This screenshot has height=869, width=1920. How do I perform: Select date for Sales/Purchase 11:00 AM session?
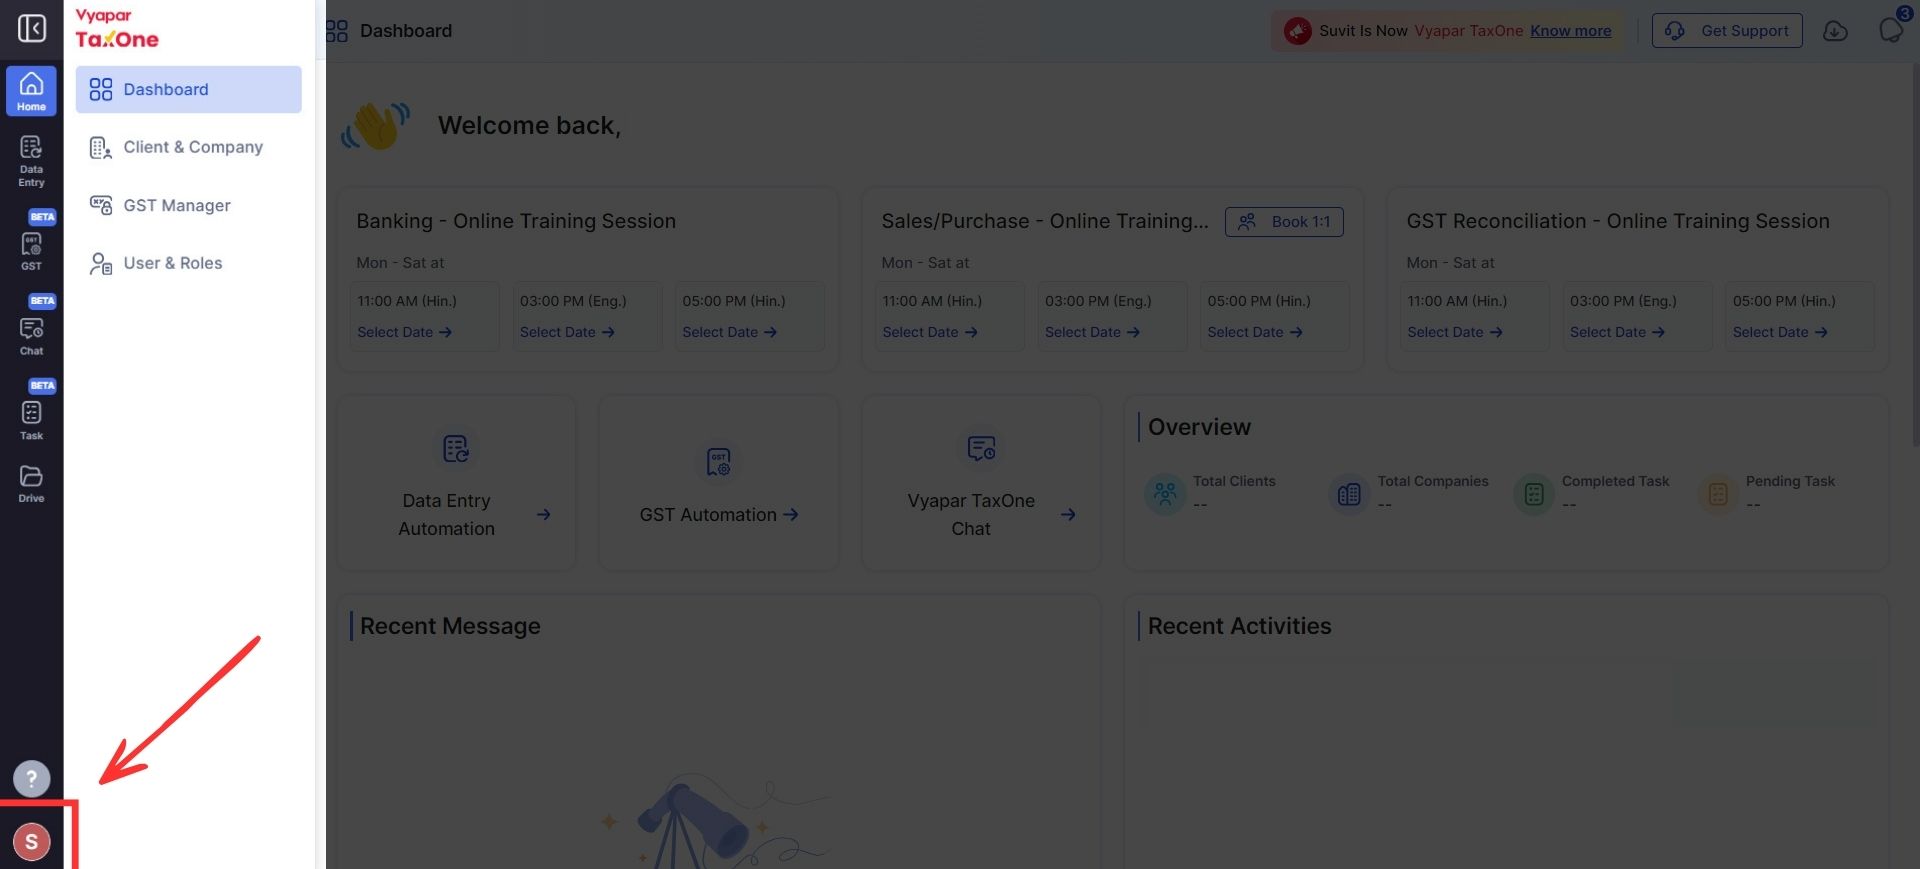tap(929, 332)
